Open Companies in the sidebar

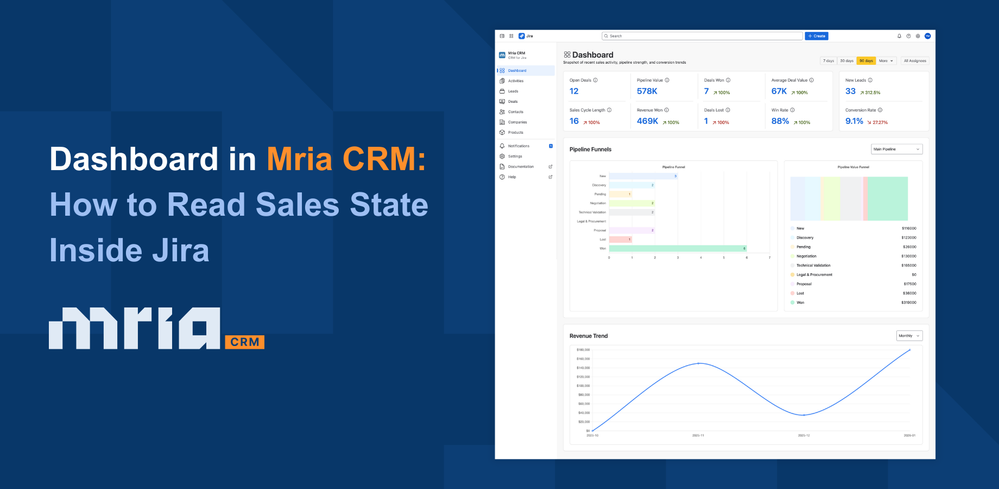(526, 122)
